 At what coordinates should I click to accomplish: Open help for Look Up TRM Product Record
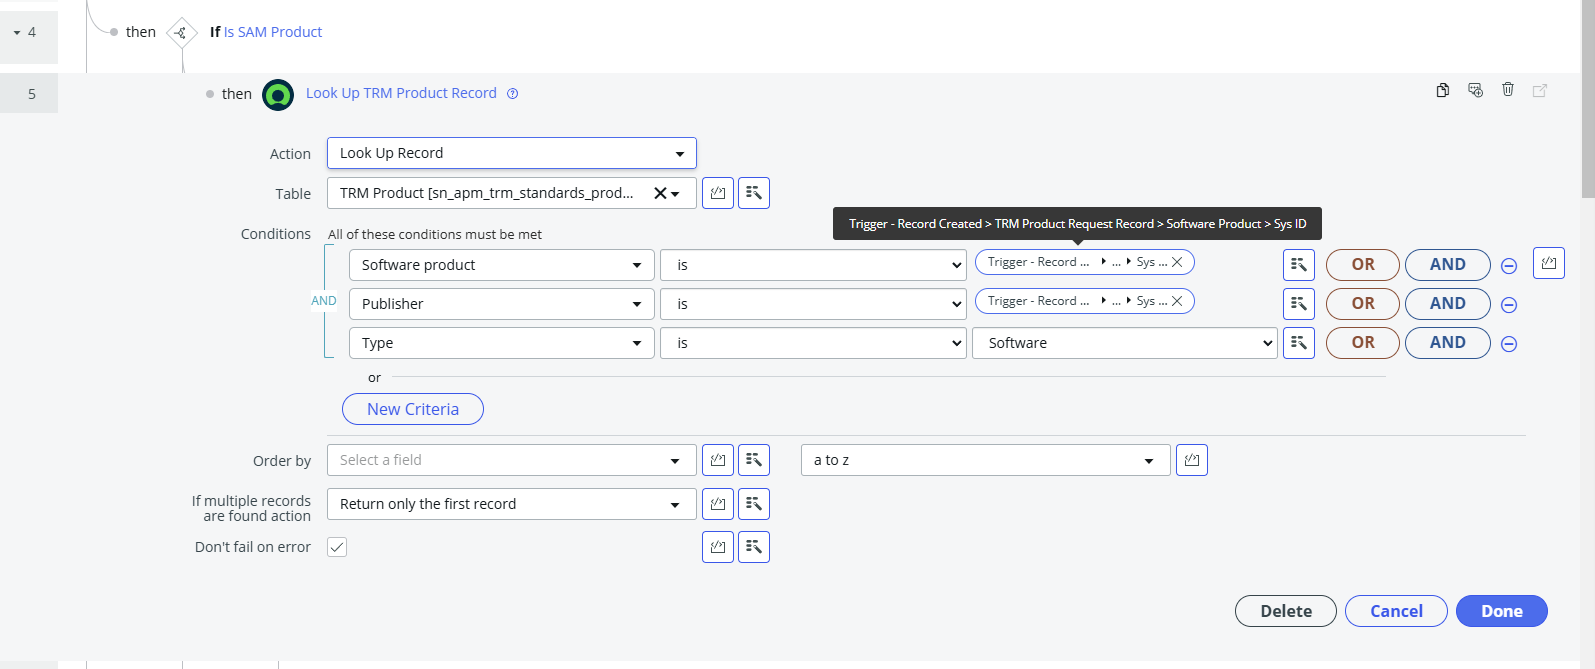pyautogui.click(x=513, y=94)
